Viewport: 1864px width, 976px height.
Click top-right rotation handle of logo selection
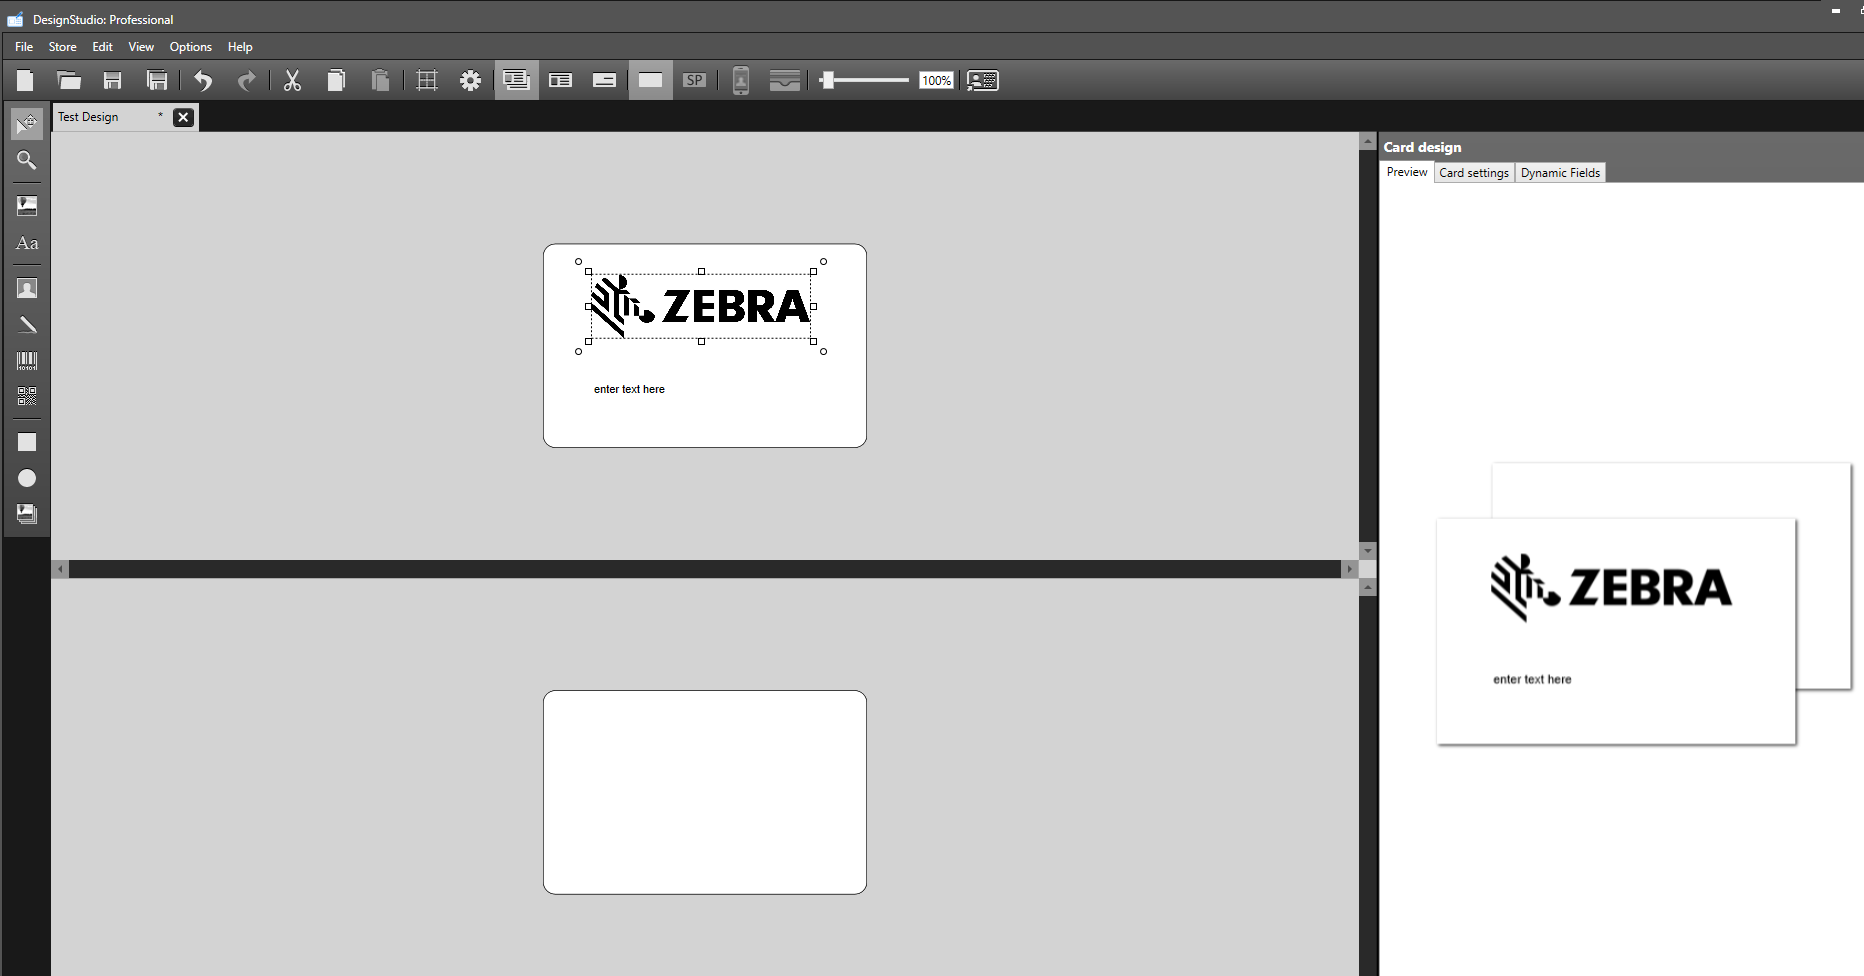click(x=823, y=262)
